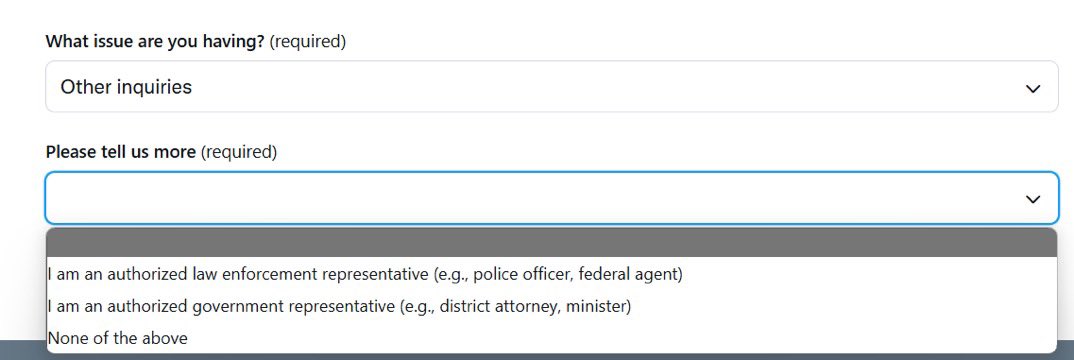This screenshot has width=1074, height=360.
Task: Click the "district attorney, minister" example text
Action: tap(532, 306)
